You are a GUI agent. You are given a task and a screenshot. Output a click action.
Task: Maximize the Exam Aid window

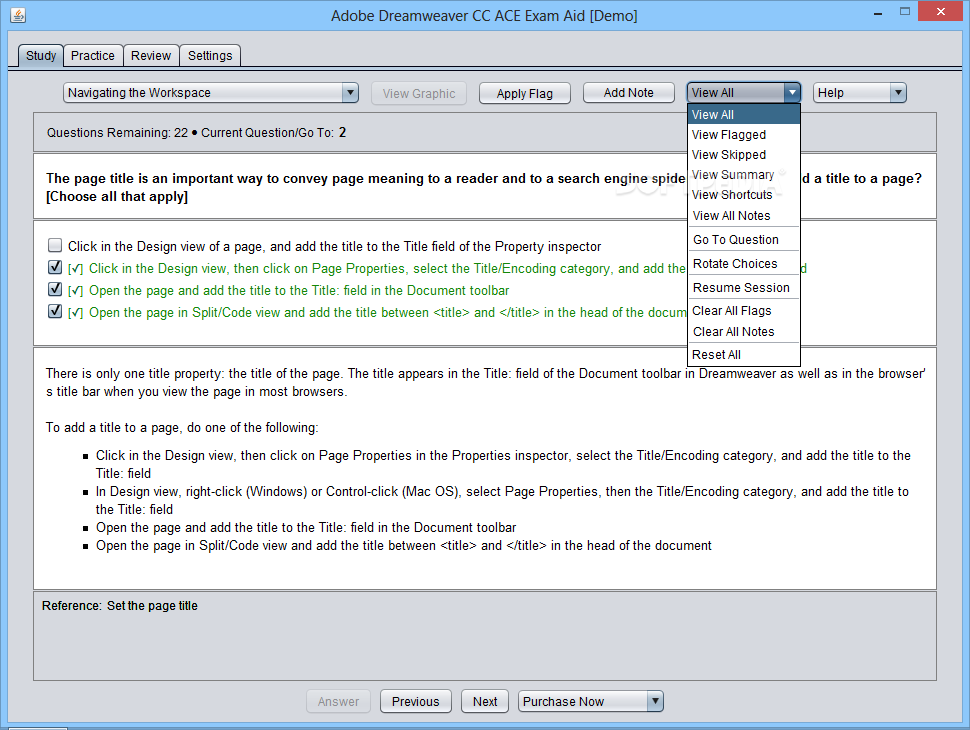click(904, 12)
